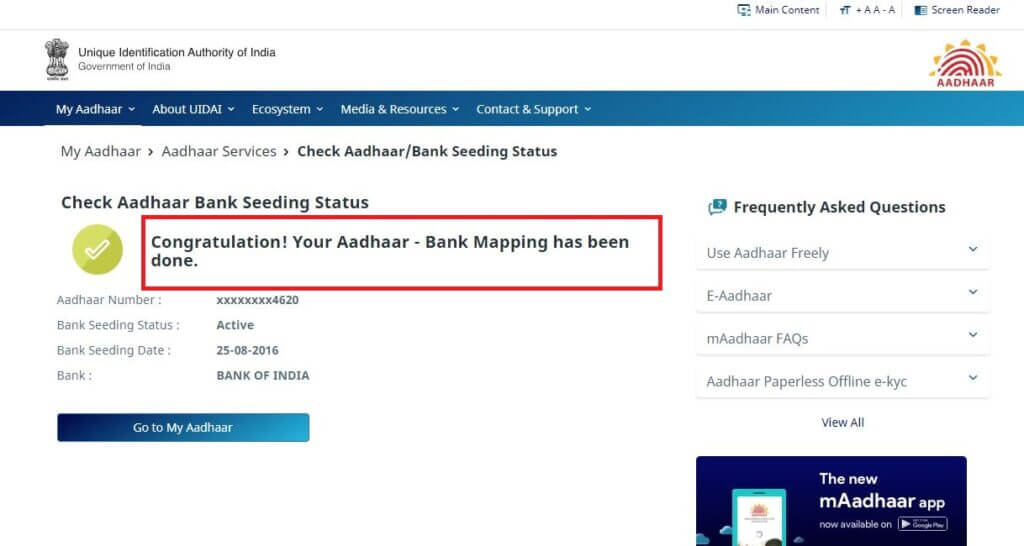
Task: Click the Media & Resources dropdown arrow
Action: pyautogui.click(x=456, y=109)
